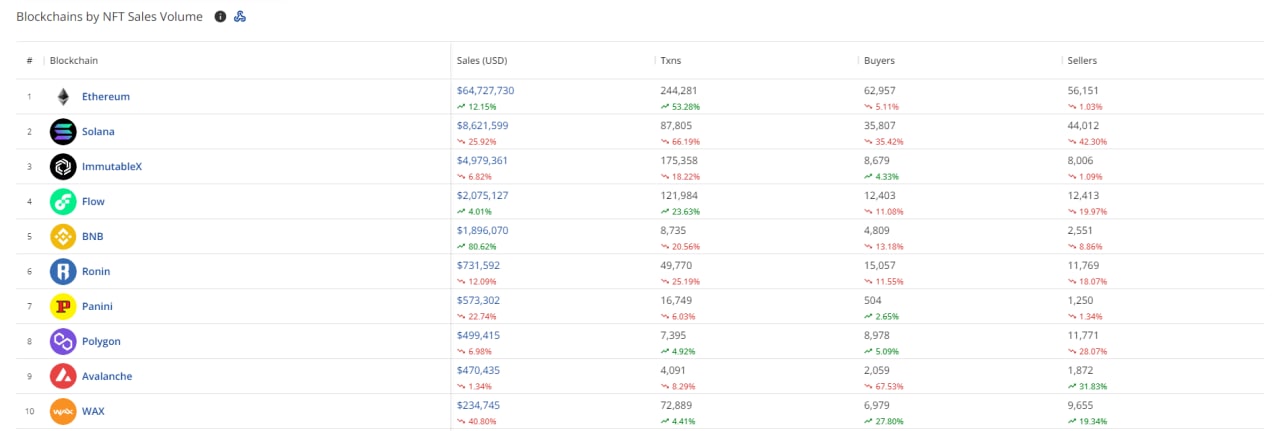1280x431 pixels.
Task: Open the Solana blockchain link
Action: [x=98, y=132]
